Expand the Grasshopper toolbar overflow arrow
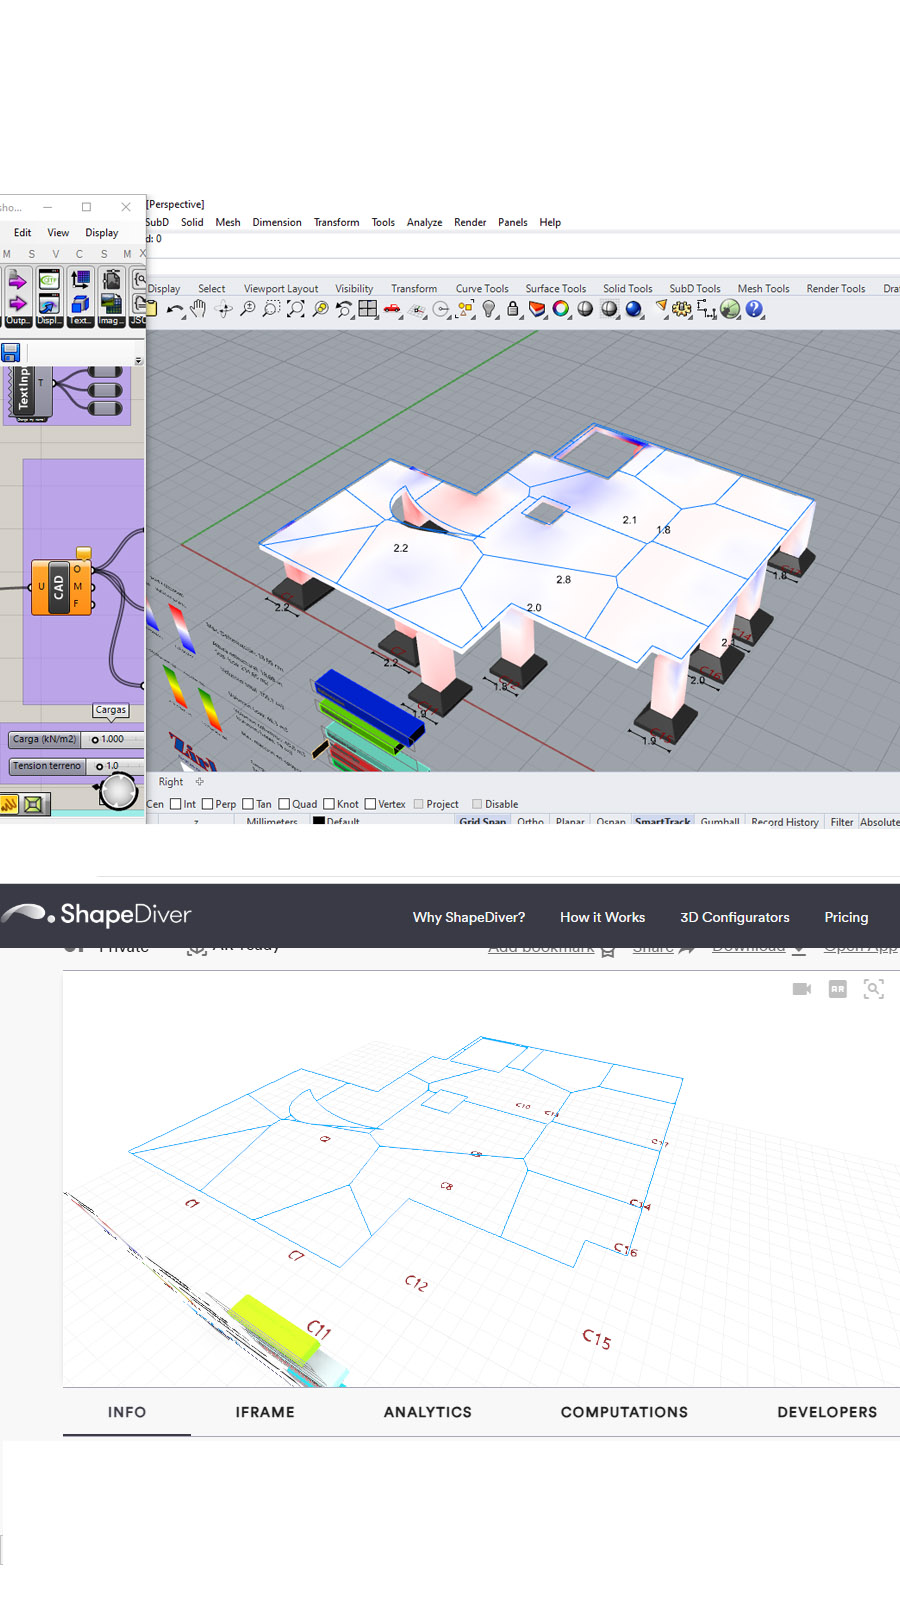The width and height of the screenshot is (900, 1600). (138, 361)
